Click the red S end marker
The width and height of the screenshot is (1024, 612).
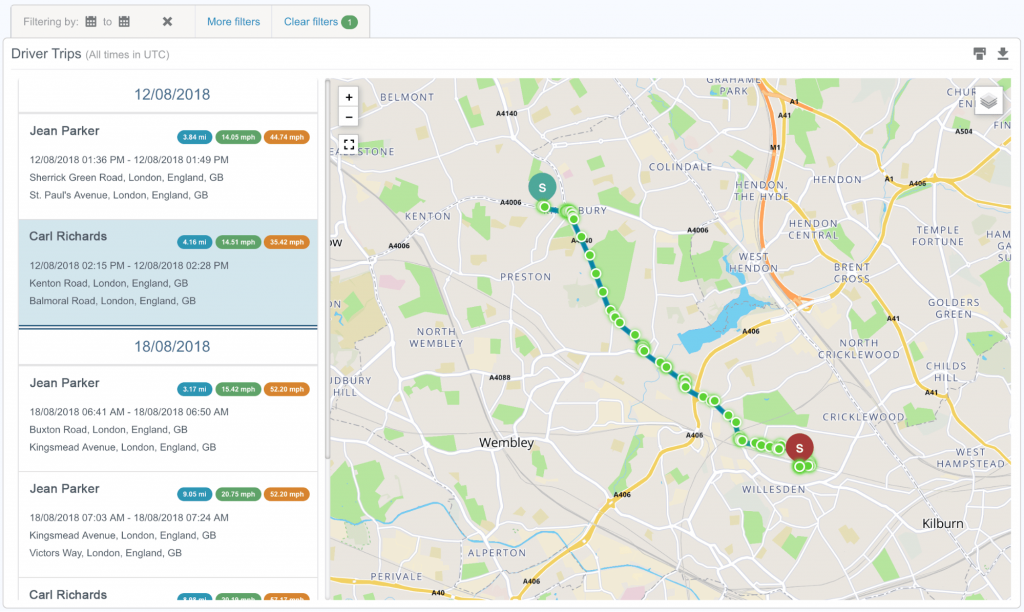tap(799, 448)
